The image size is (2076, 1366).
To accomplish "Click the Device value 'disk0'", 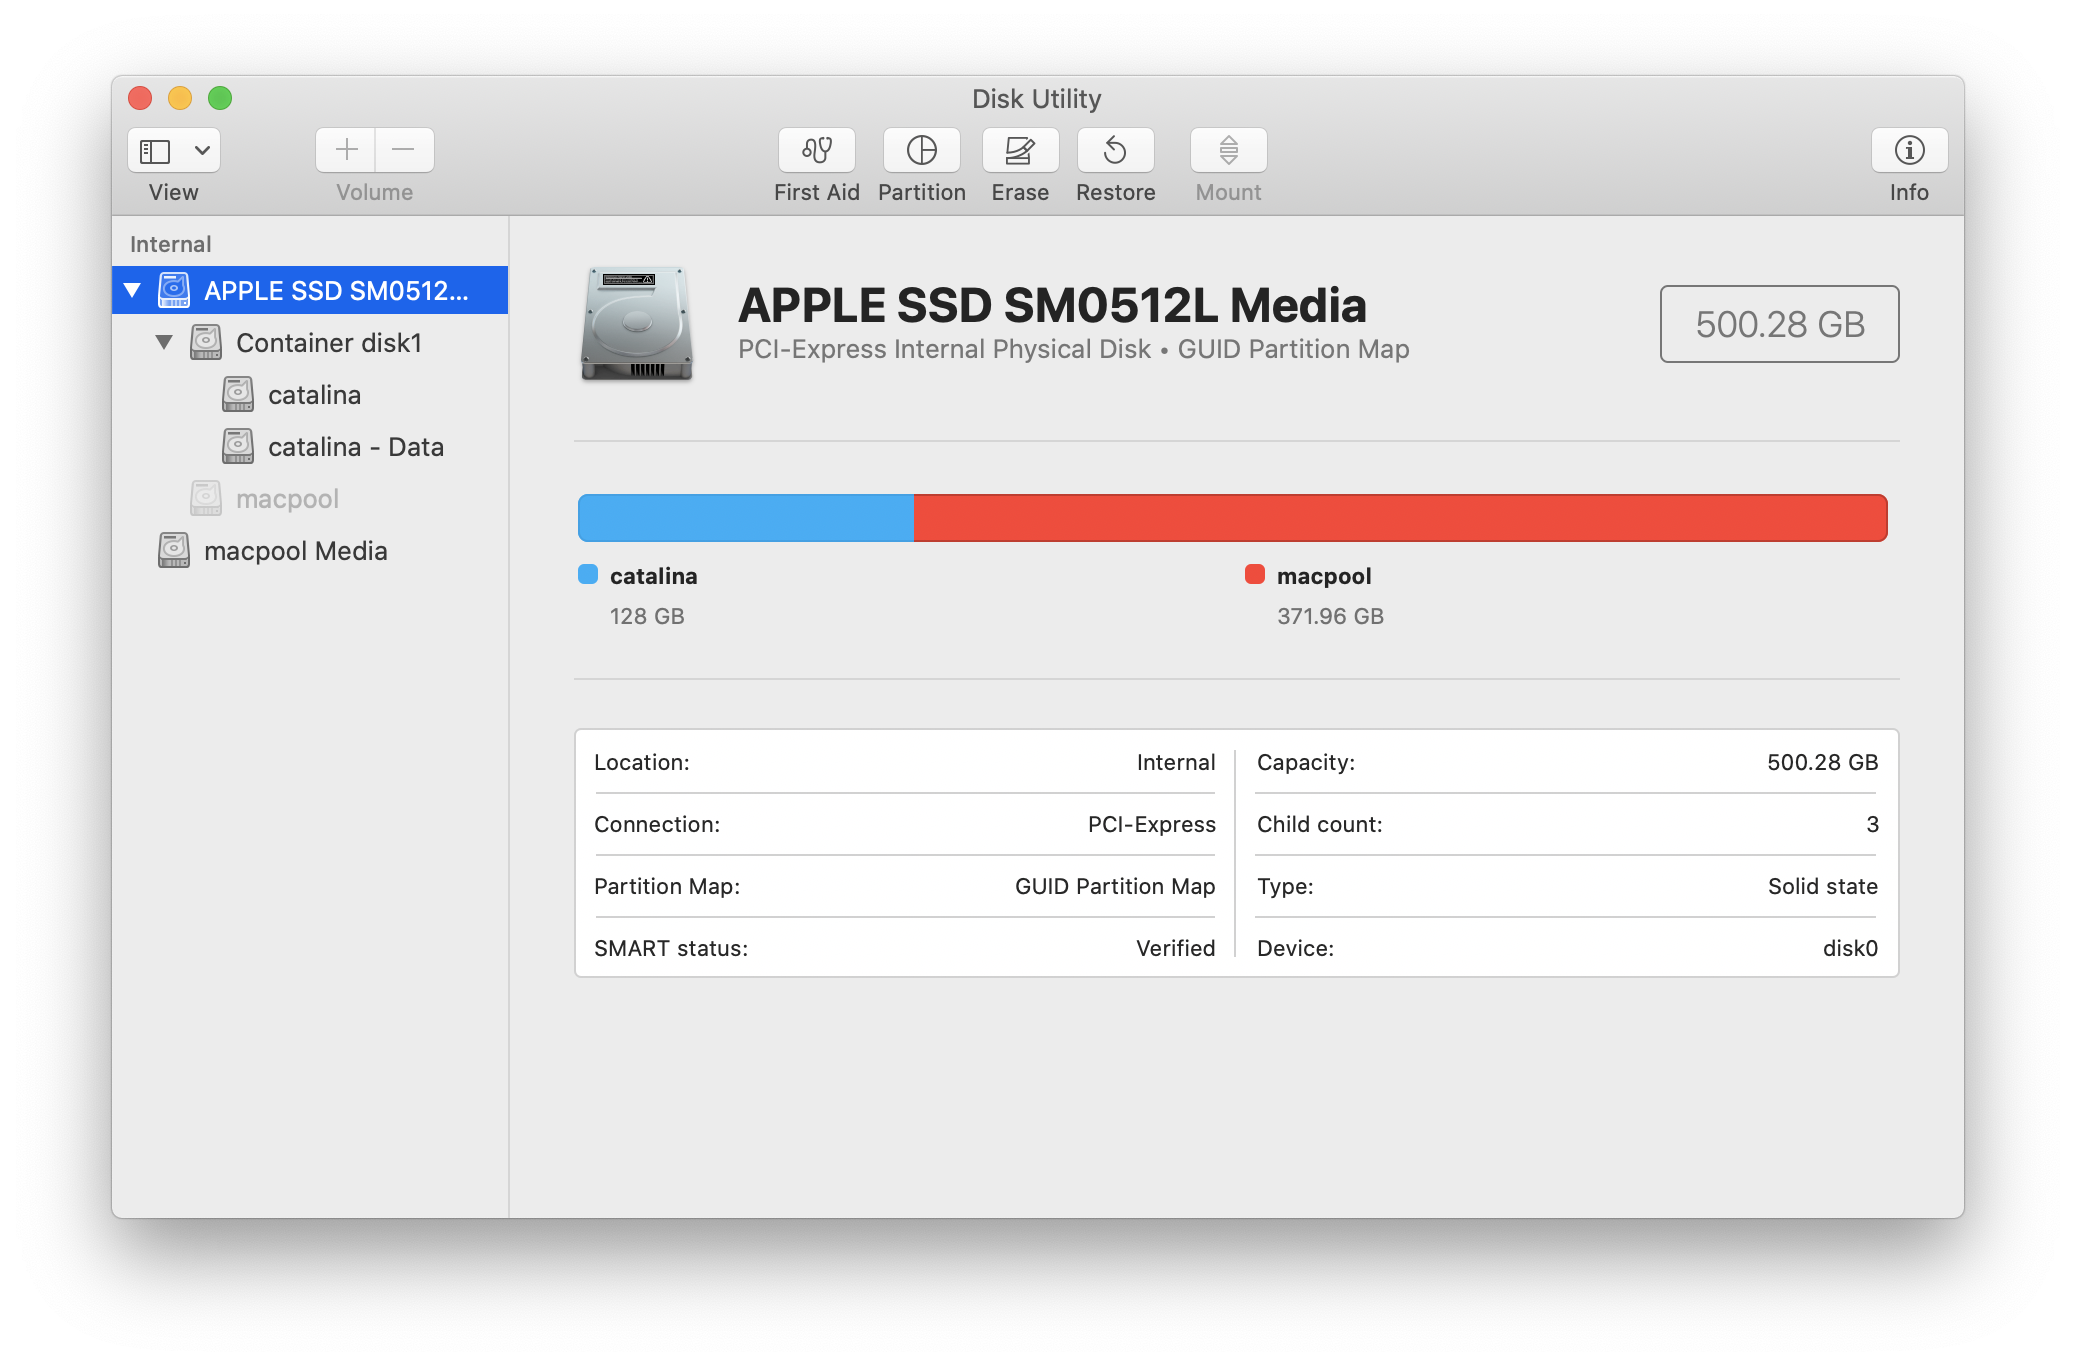I will click(1850, 948).
